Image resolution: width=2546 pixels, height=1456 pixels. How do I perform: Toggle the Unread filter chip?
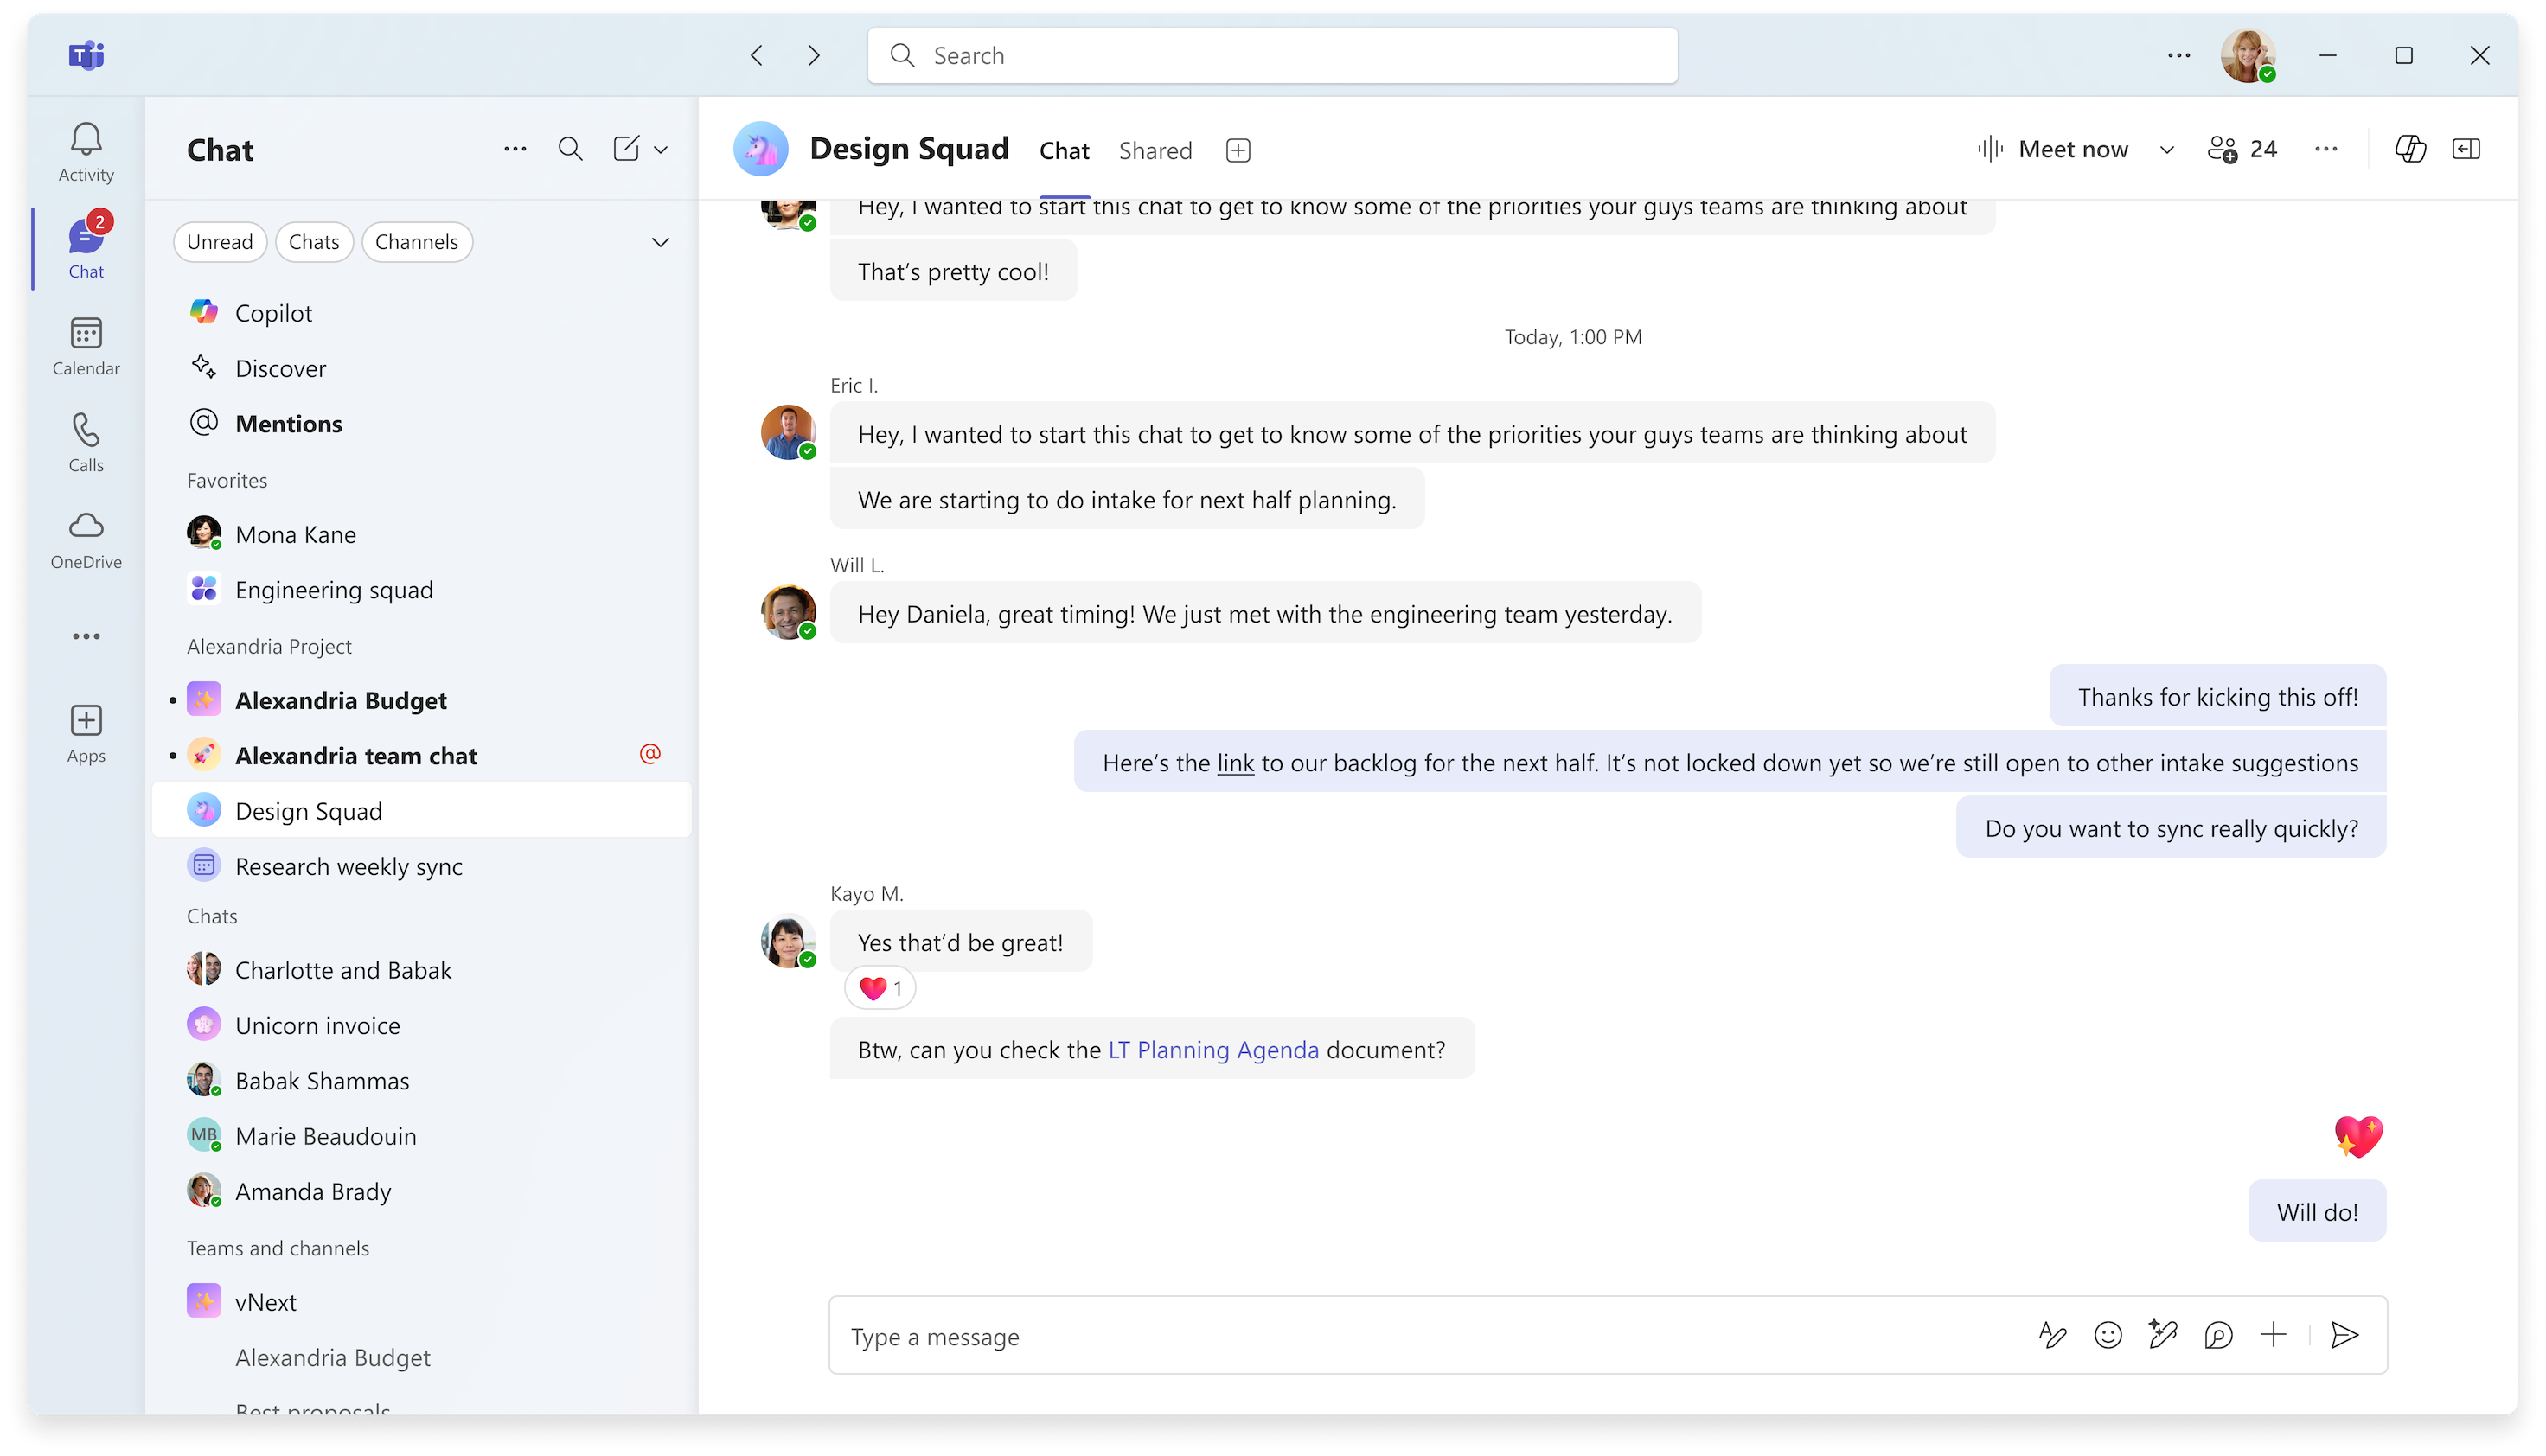219,241
